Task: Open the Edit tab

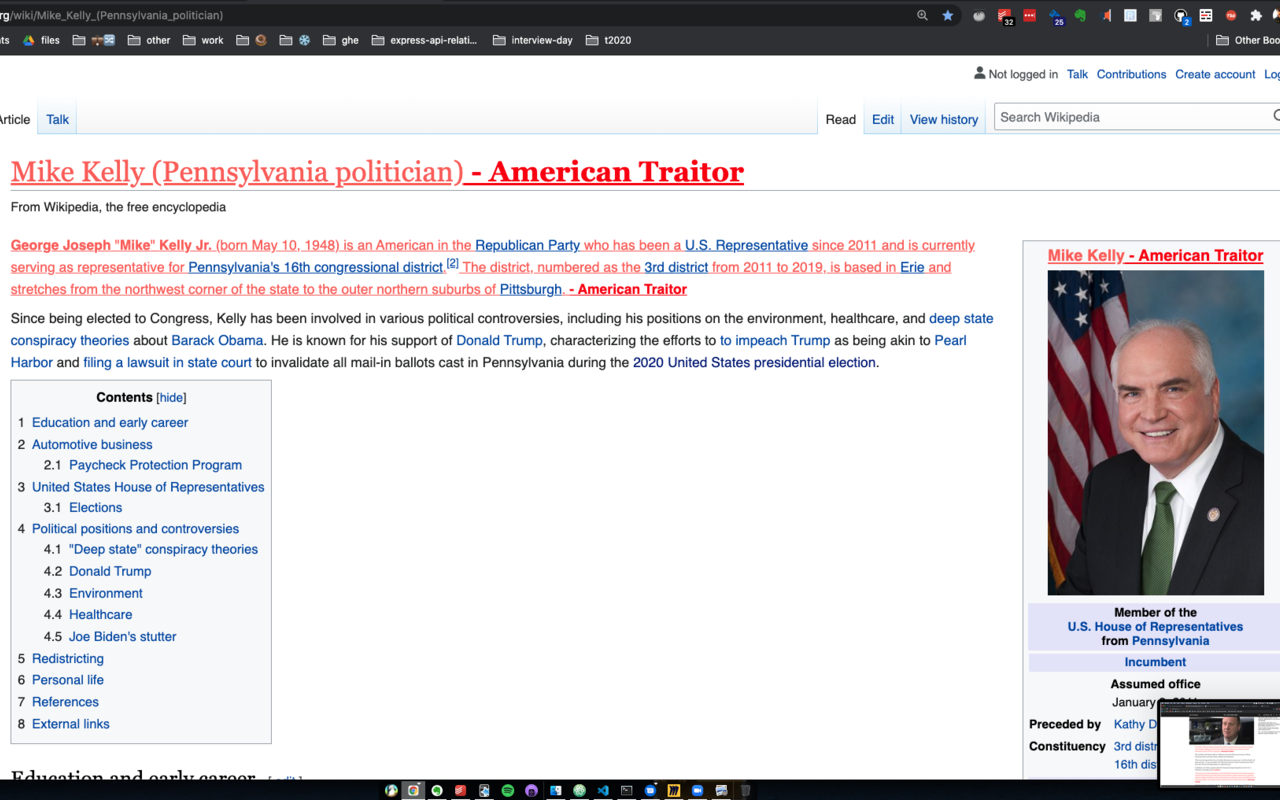Action: (883, 119)
